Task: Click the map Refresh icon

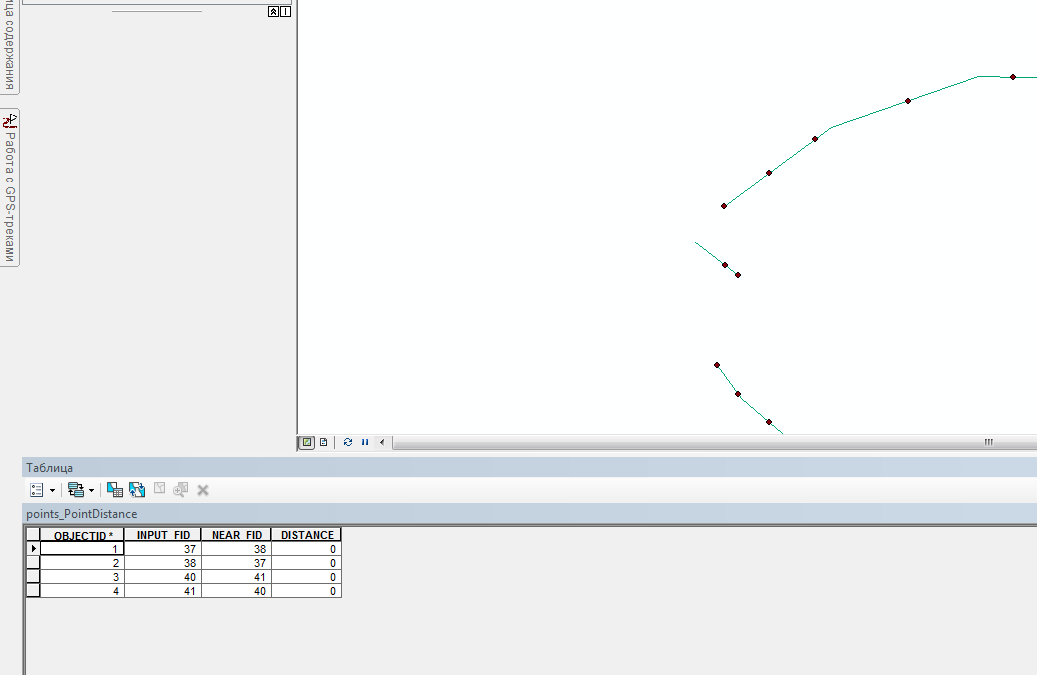Action: pyautogui.click(x=348, y=442)
